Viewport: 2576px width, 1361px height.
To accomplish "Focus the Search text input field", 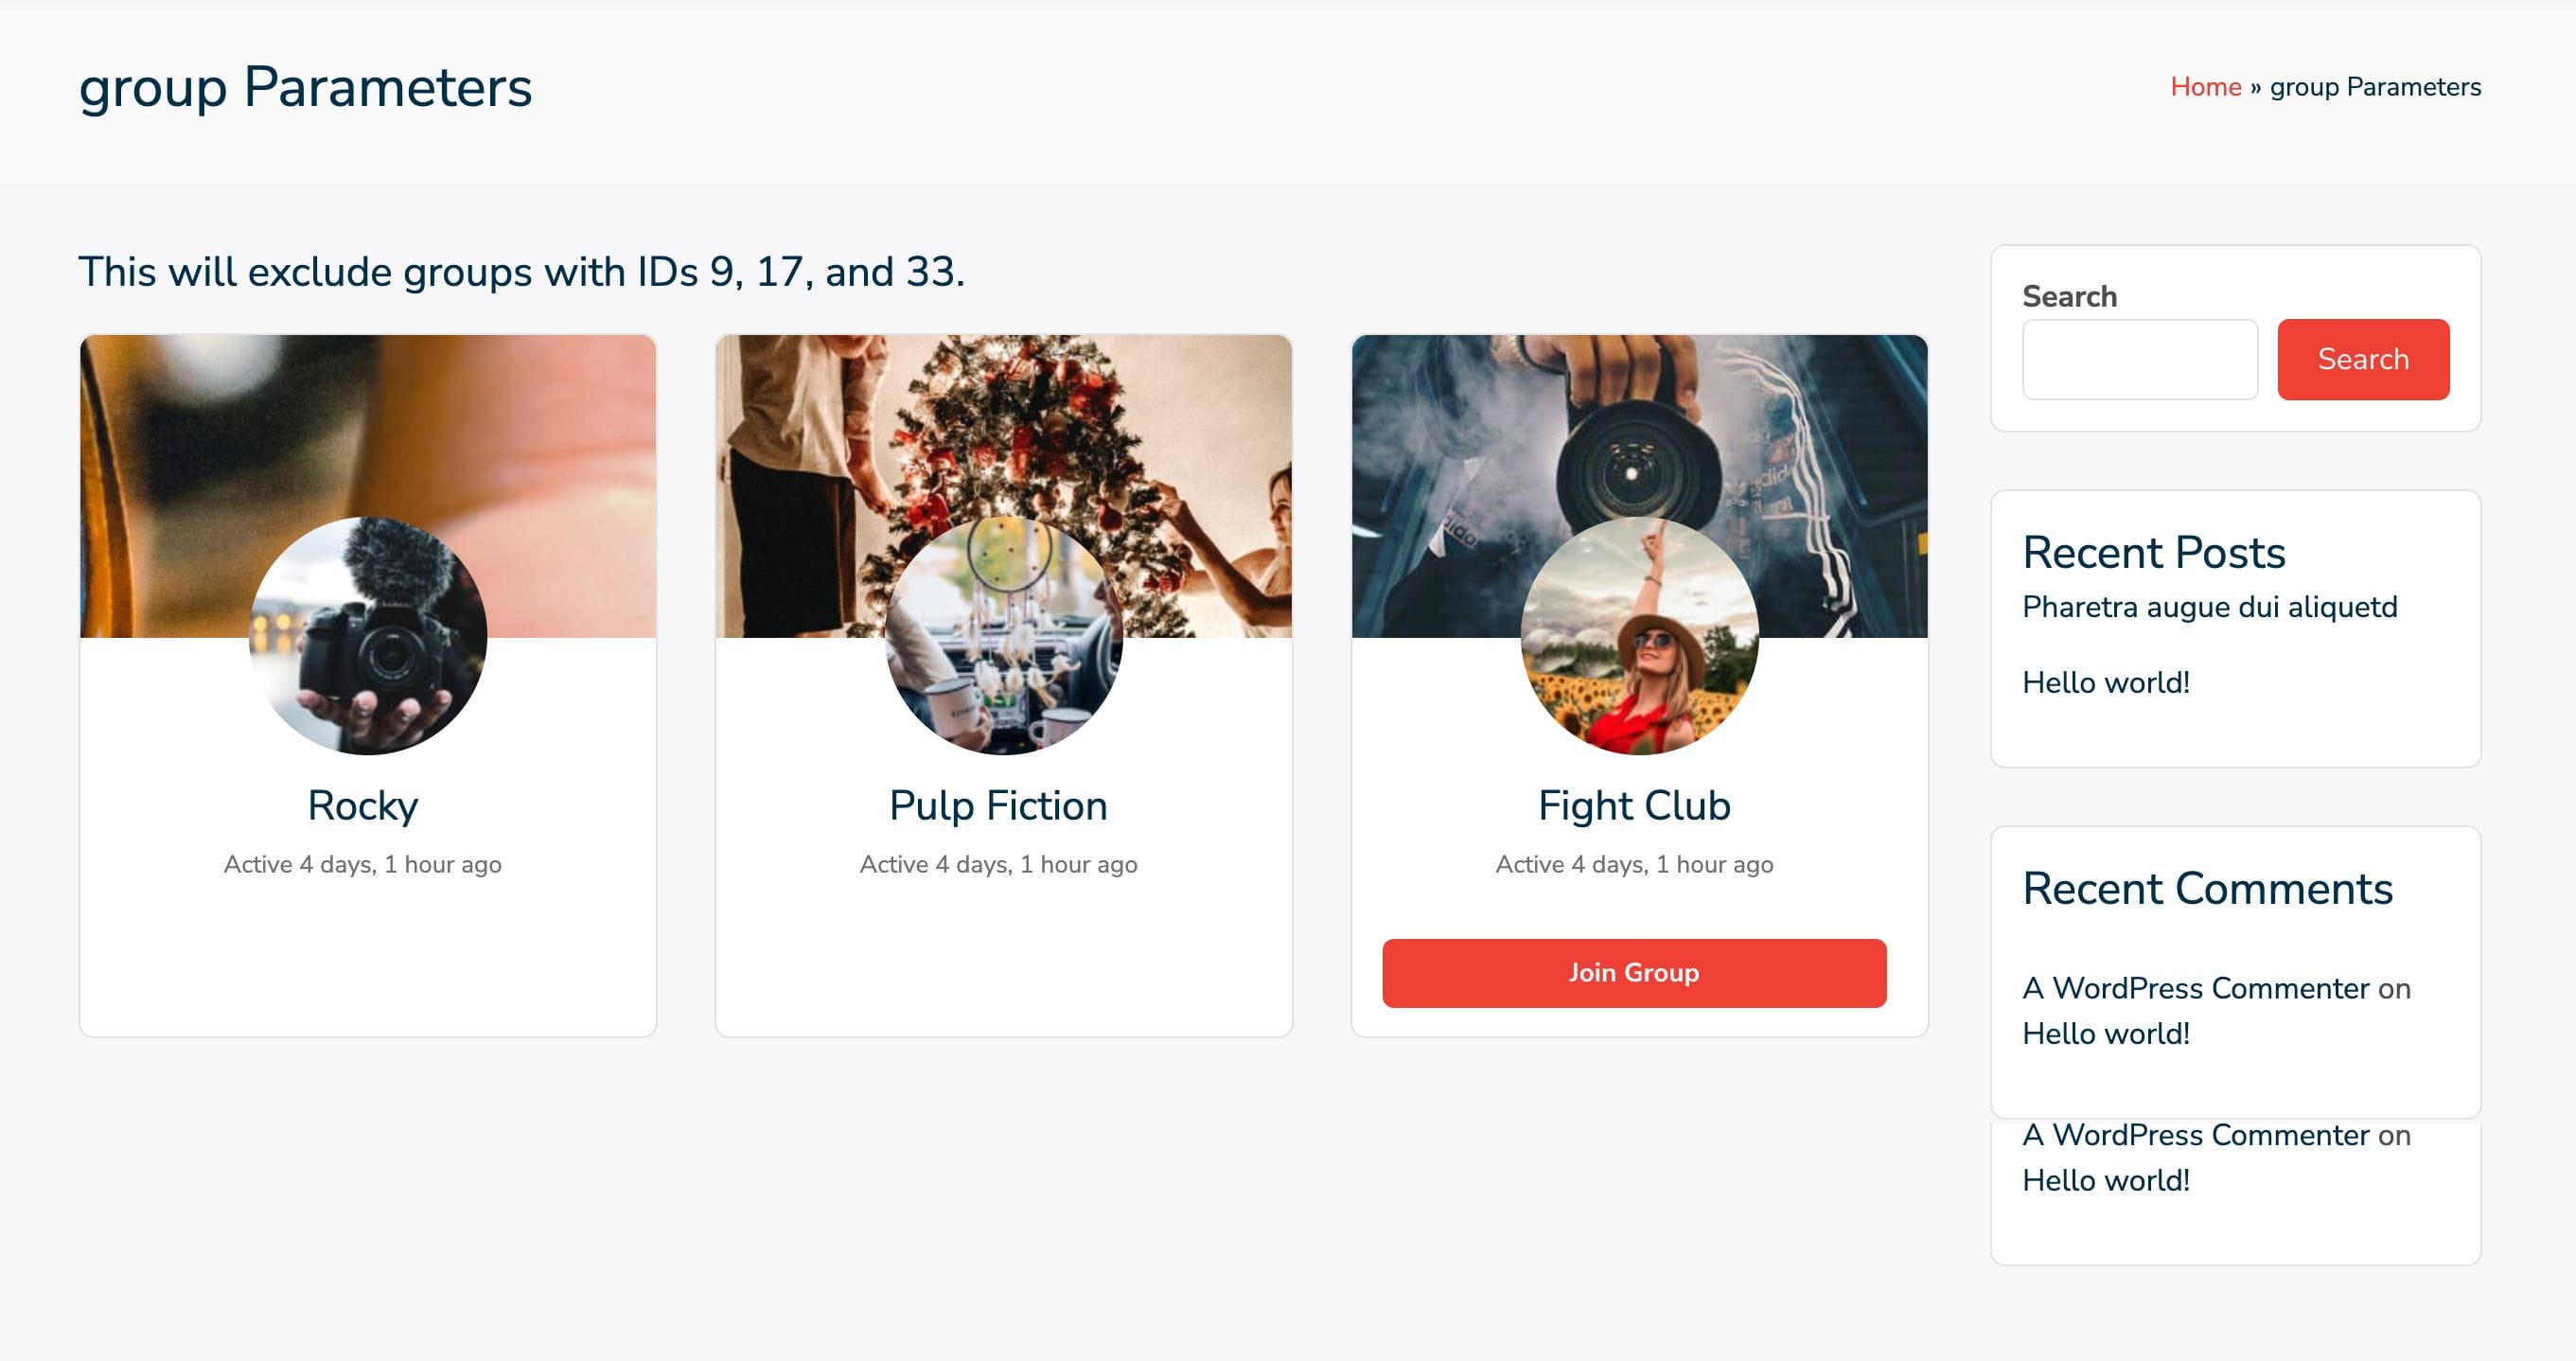I will (2139, 359).
